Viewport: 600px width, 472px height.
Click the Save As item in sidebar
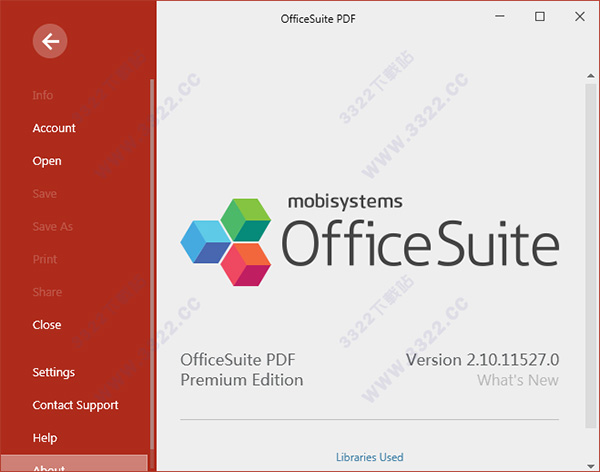pyautogui.click(x=52, y=227)
